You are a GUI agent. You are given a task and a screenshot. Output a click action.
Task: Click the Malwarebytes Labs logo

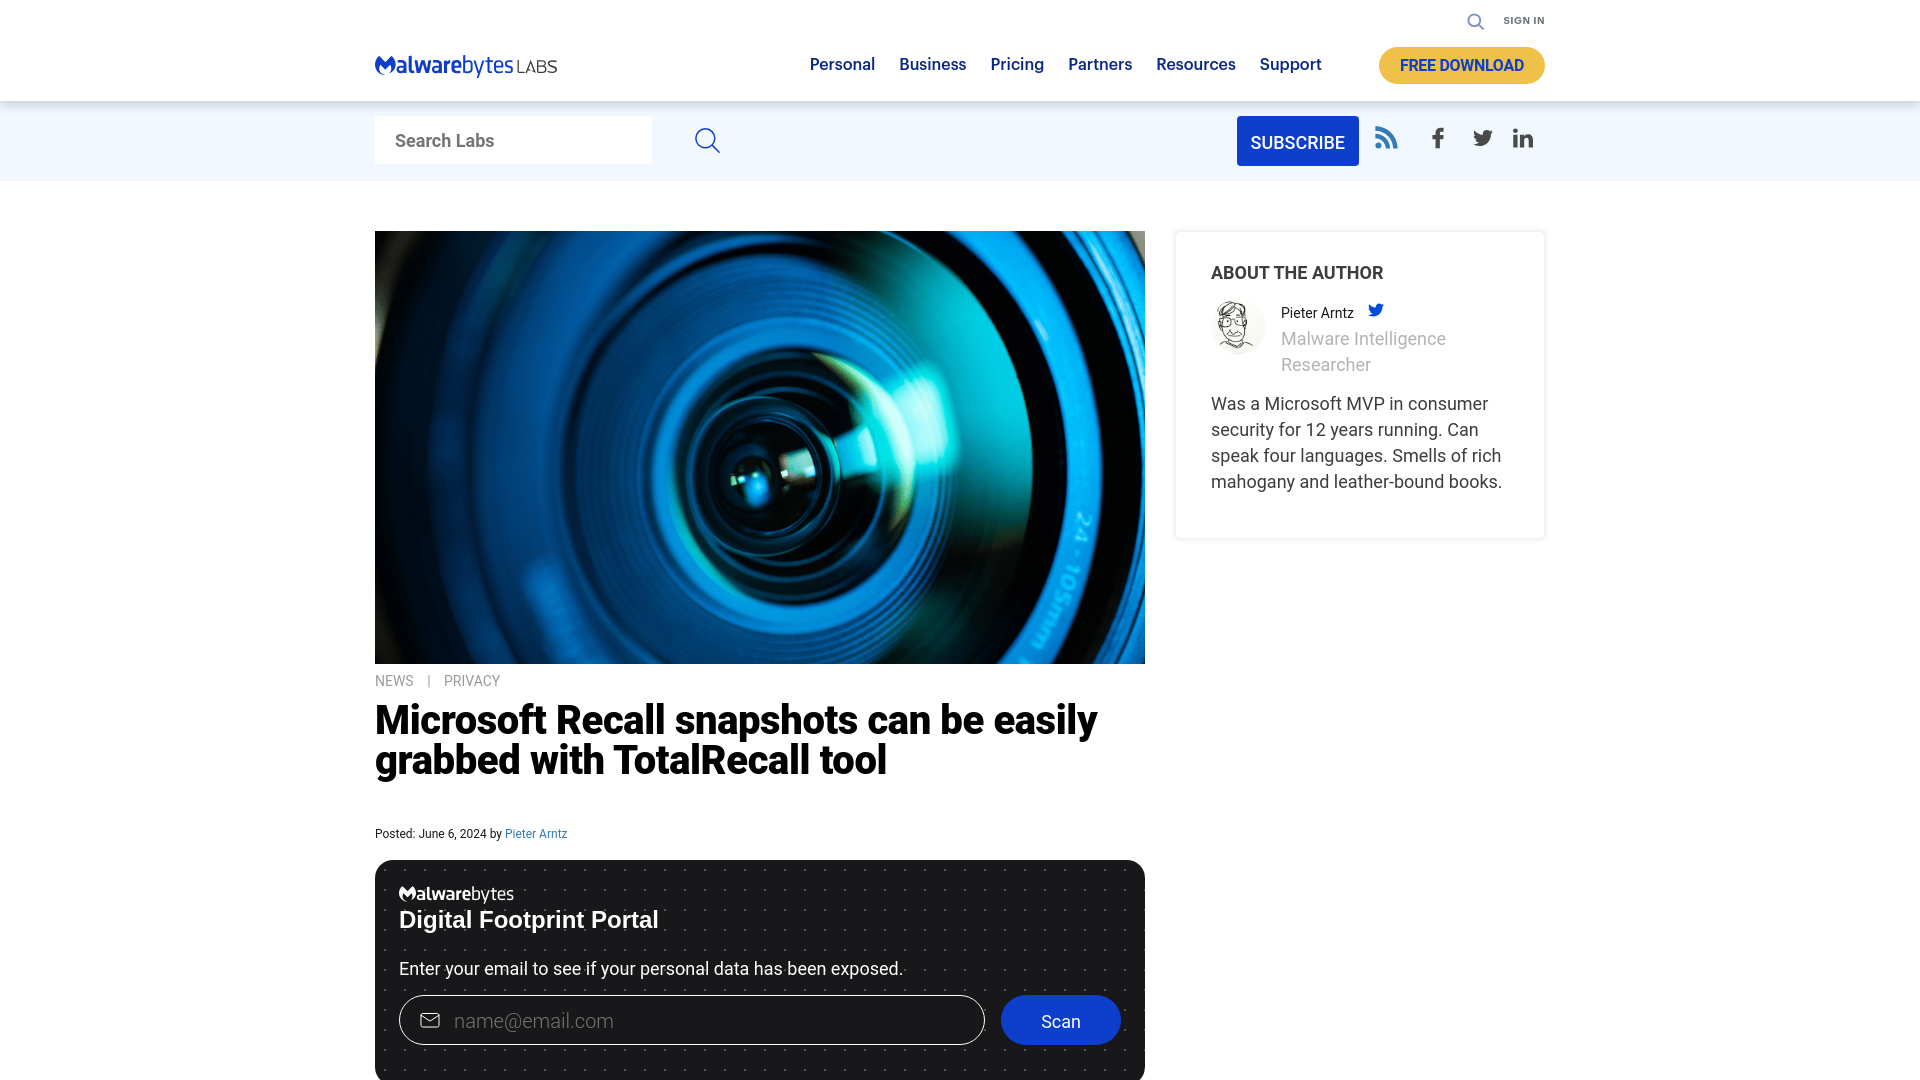pos(465,65)
